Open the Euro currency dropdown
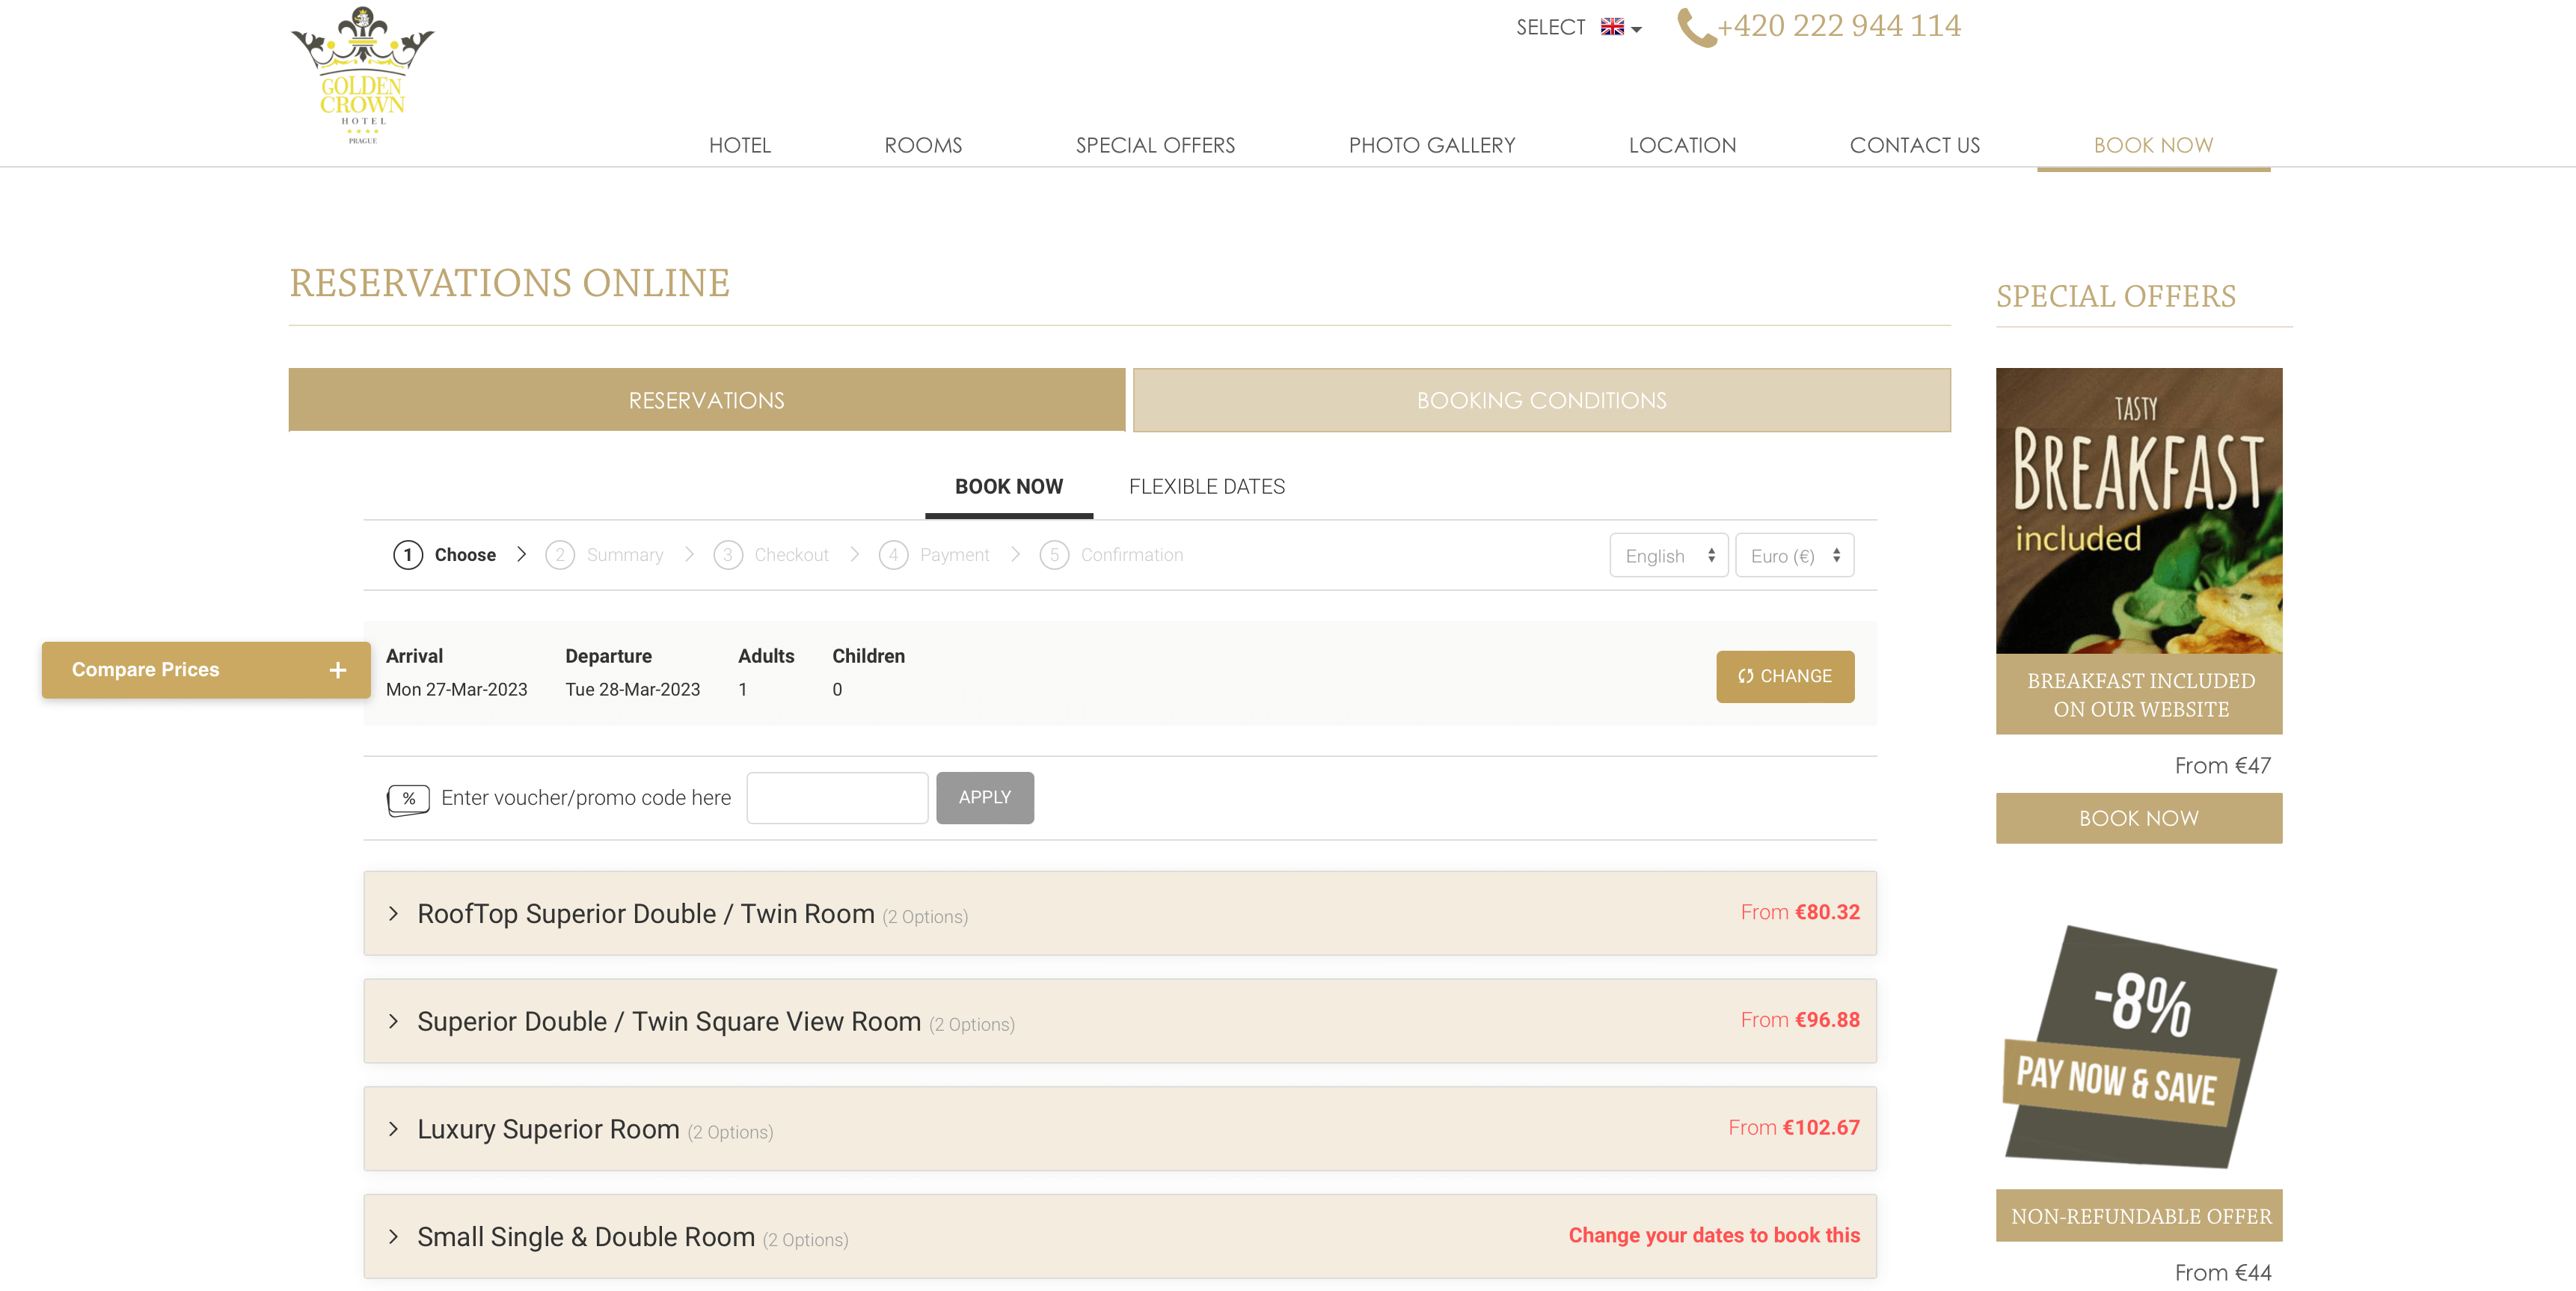 [x=1793, y=556]
